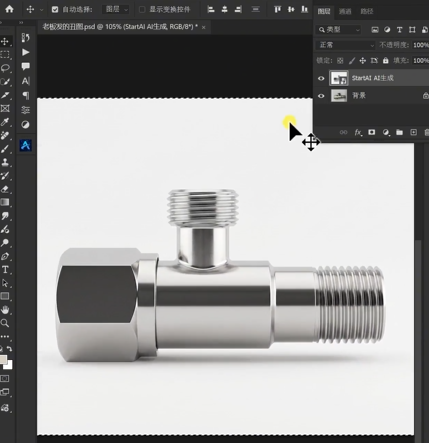The height and width of the screenshot is (443, 429).
Task: Hide the 背景 layer
Action: 321,96
